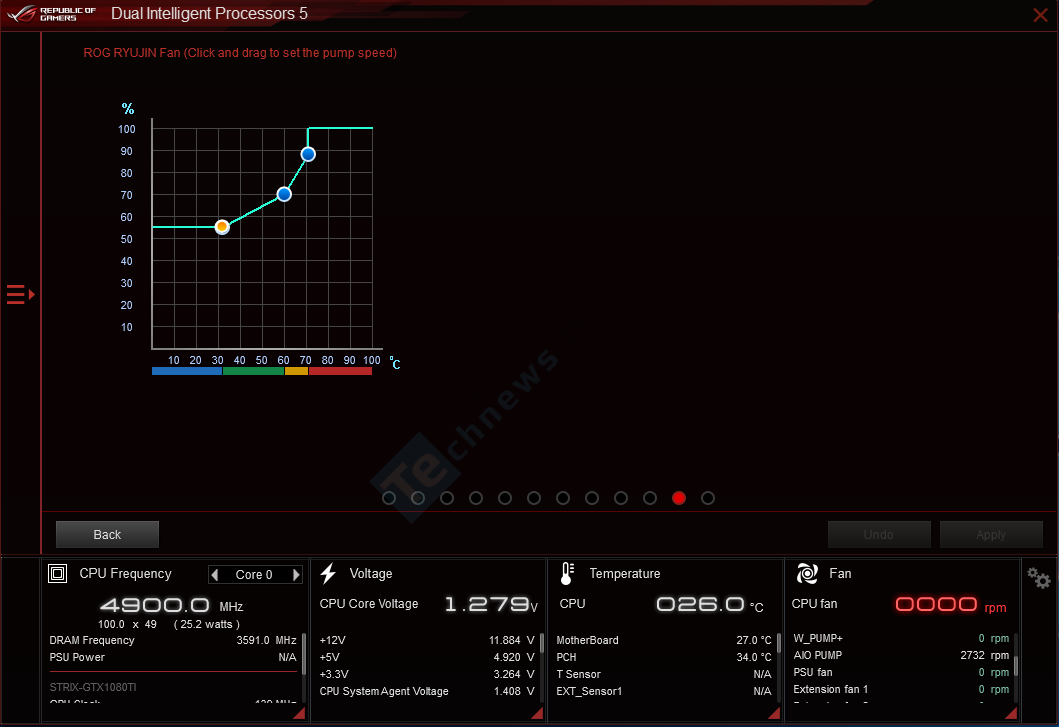Select the blue curve point near 90%
Image resolution: width=1059 pixels, height=727 pixels.
click(308, 155)
